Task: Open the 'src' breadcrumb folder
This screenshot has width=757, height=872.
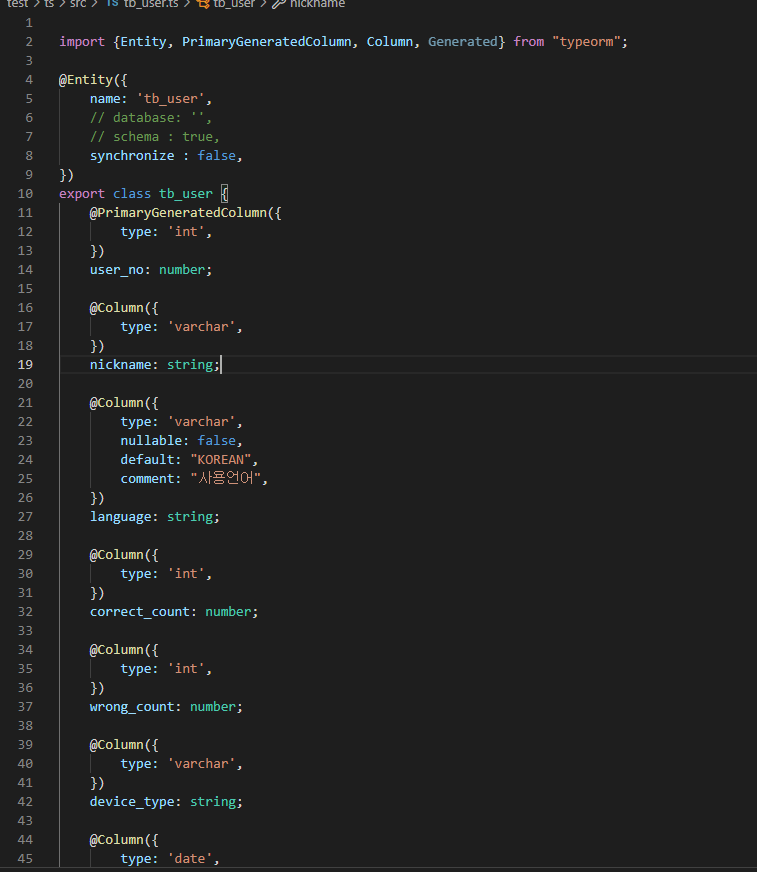Action: [78, 4]
